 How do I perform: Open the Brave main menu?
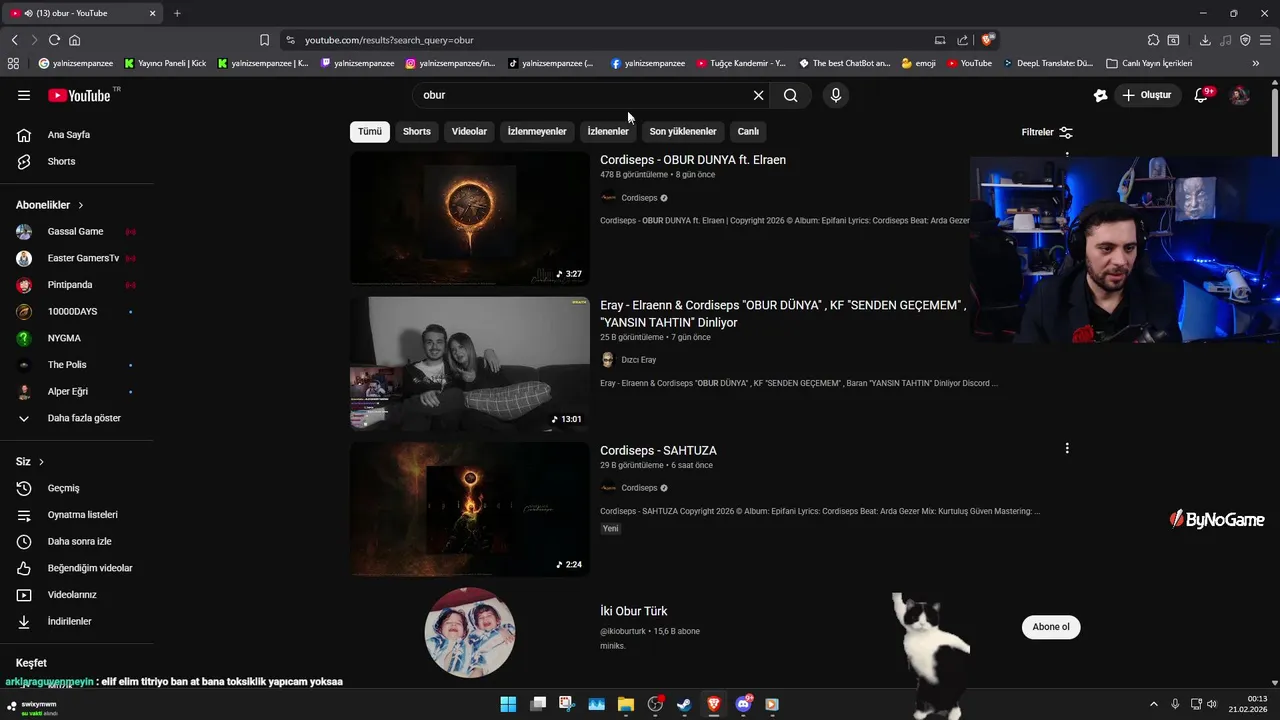coord(1266,40)
